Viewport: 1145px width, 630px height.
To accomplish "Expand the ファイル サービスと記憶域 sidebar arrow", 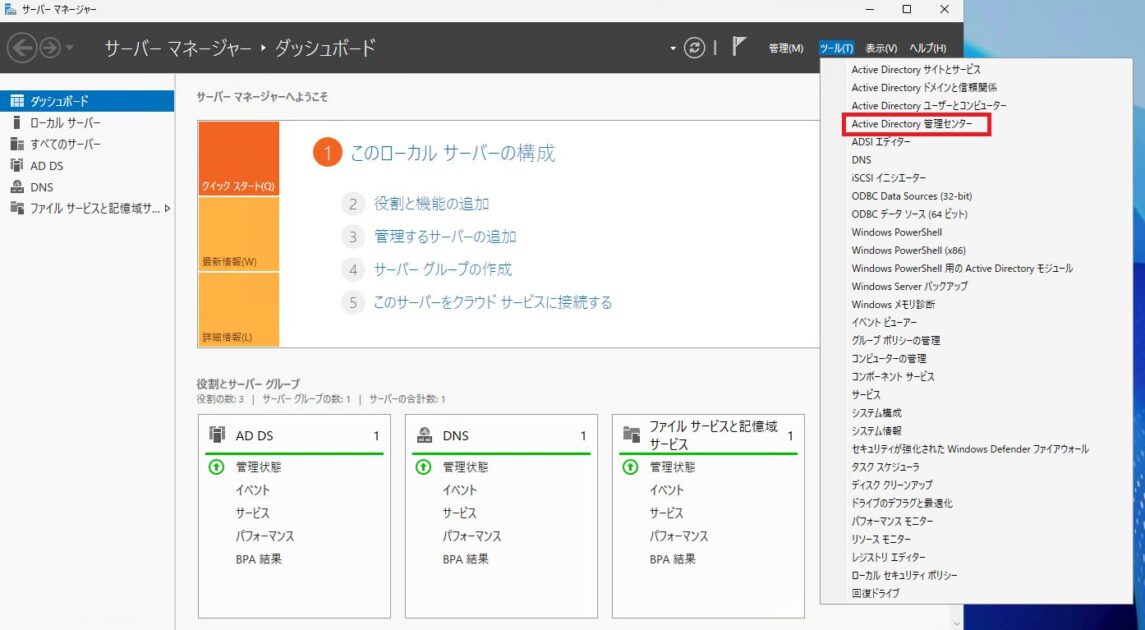I will click(x=167, y=208).
